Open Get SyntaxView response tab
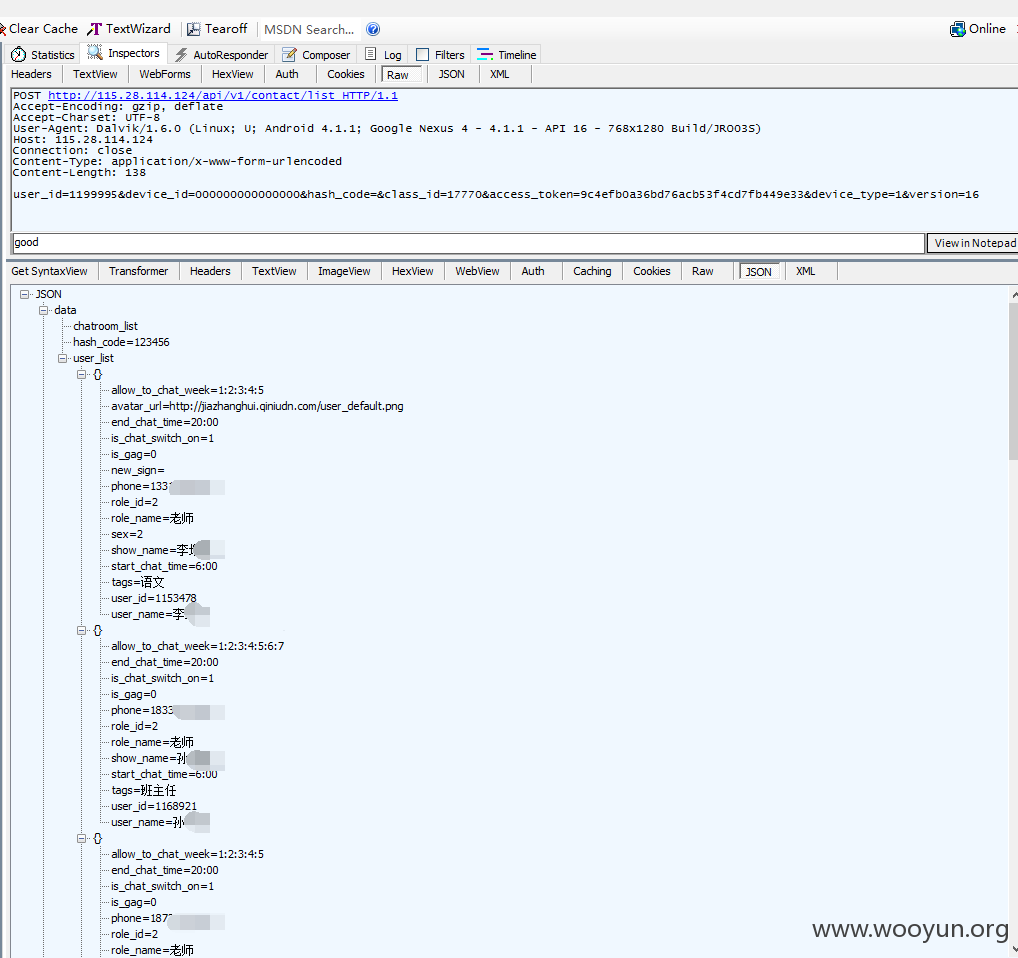The height and width of the screenshot is (958, 1018). click(x=49, y=271)
